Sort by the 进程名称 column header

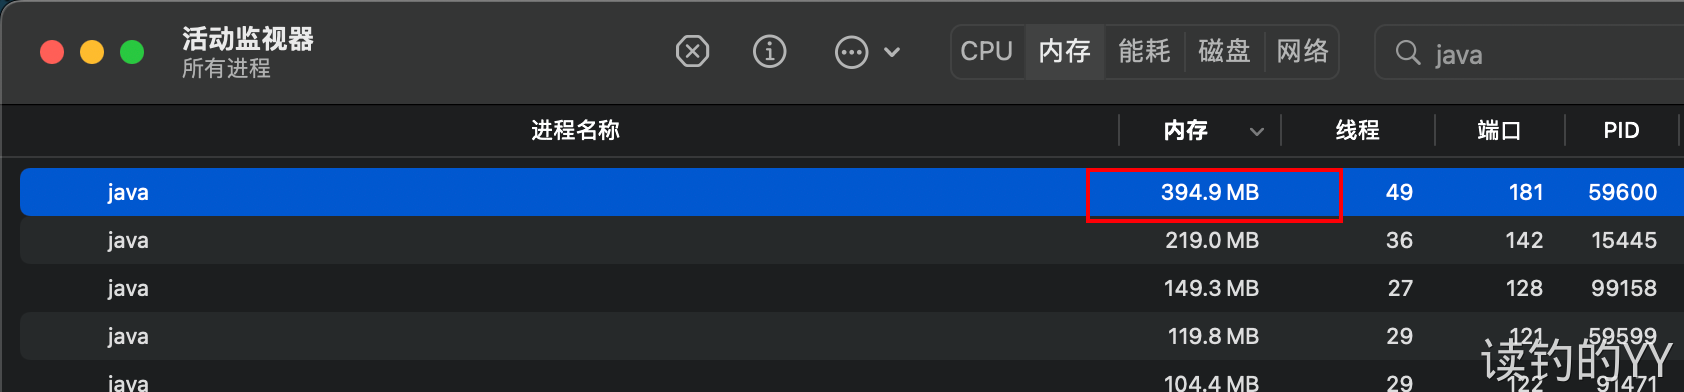click(575, 130)
